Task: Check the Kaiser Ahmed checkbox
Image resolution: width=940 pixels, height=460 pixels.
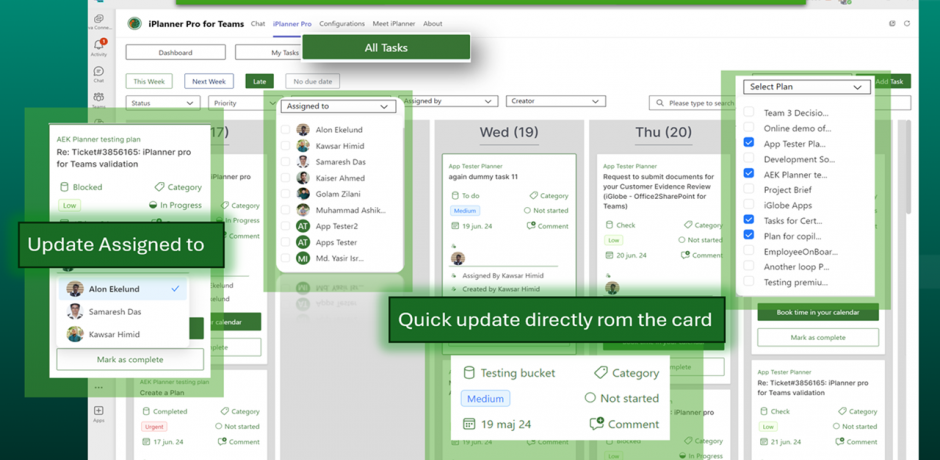Action: (x=285, y=178)
